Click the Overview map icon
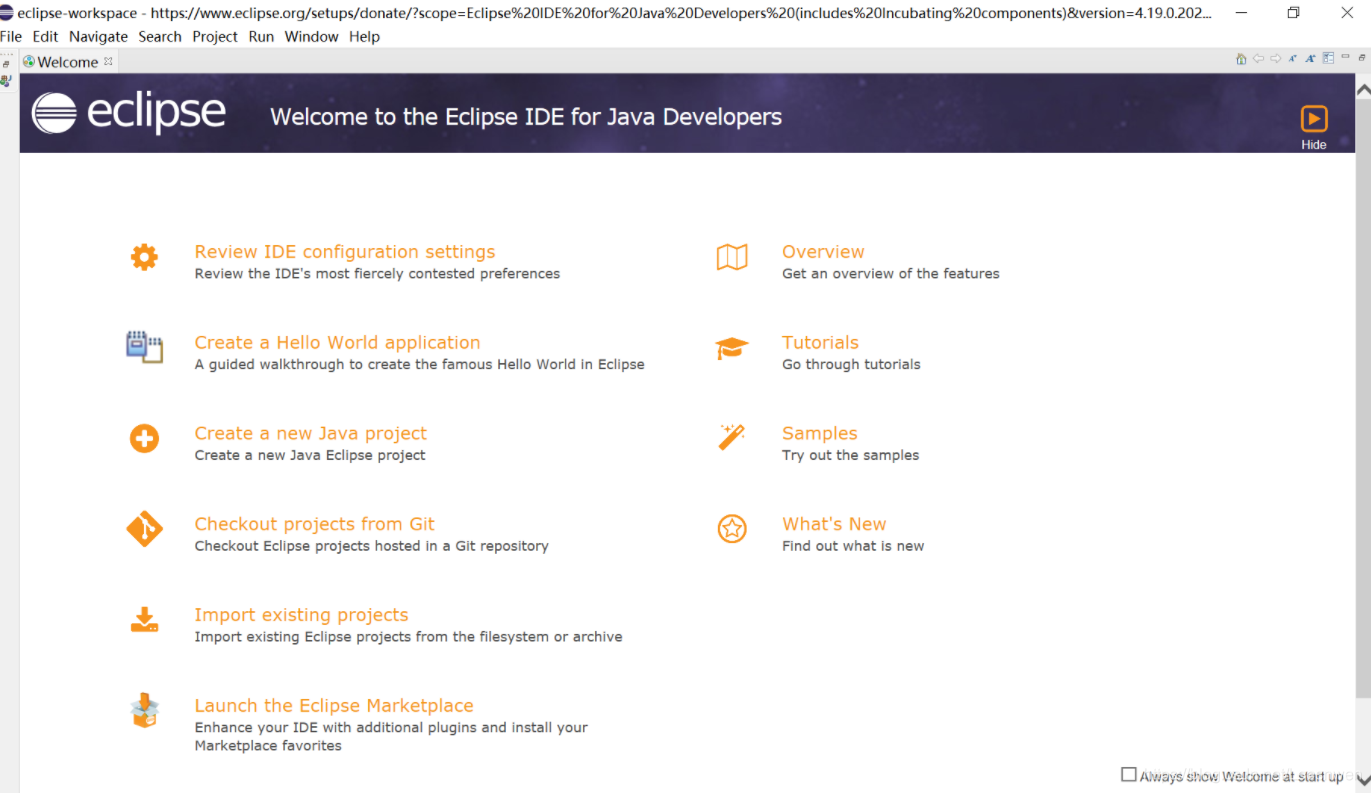Viewport: 1371px width, 793px height. pos(732,257)
